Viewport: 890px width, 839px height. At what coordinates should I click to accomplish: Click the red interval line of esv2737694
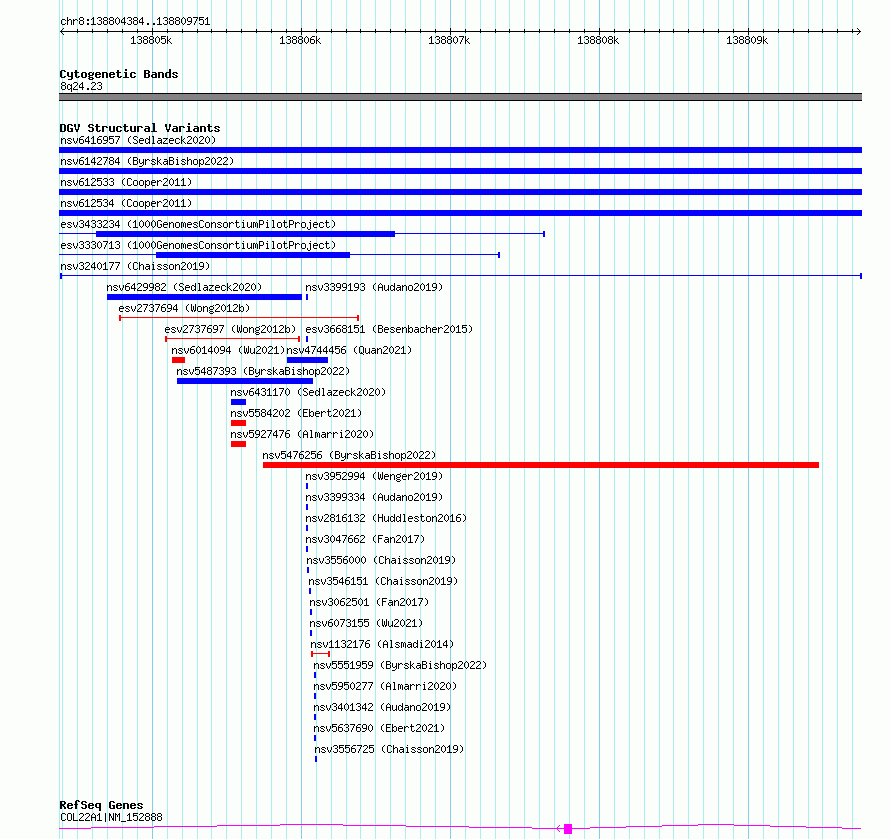[x=239, y=318]
